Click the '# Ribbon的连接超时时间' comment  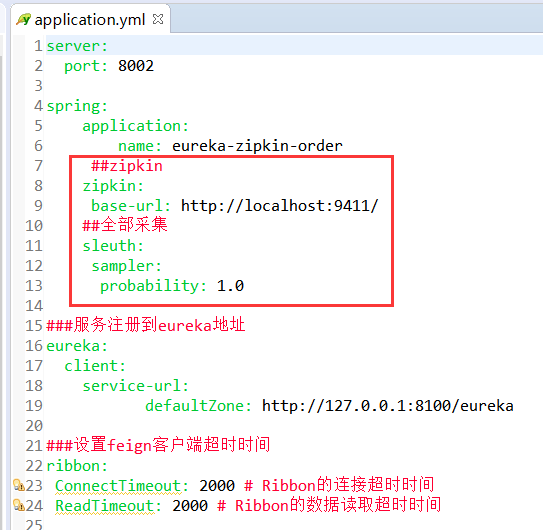click(339, 485)
